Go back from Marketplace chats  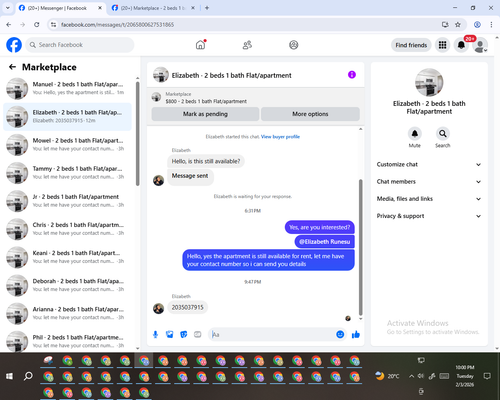(12, 67)
